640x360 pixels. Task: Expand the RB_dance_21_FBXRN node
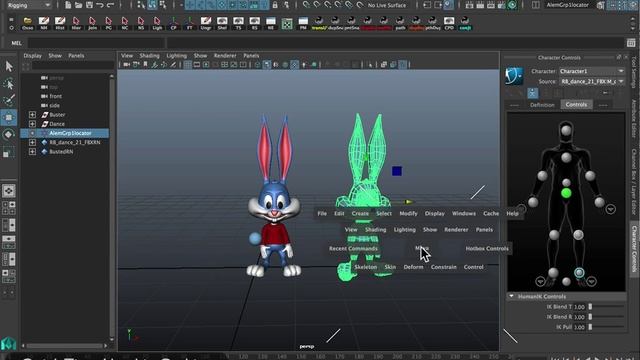32,142
